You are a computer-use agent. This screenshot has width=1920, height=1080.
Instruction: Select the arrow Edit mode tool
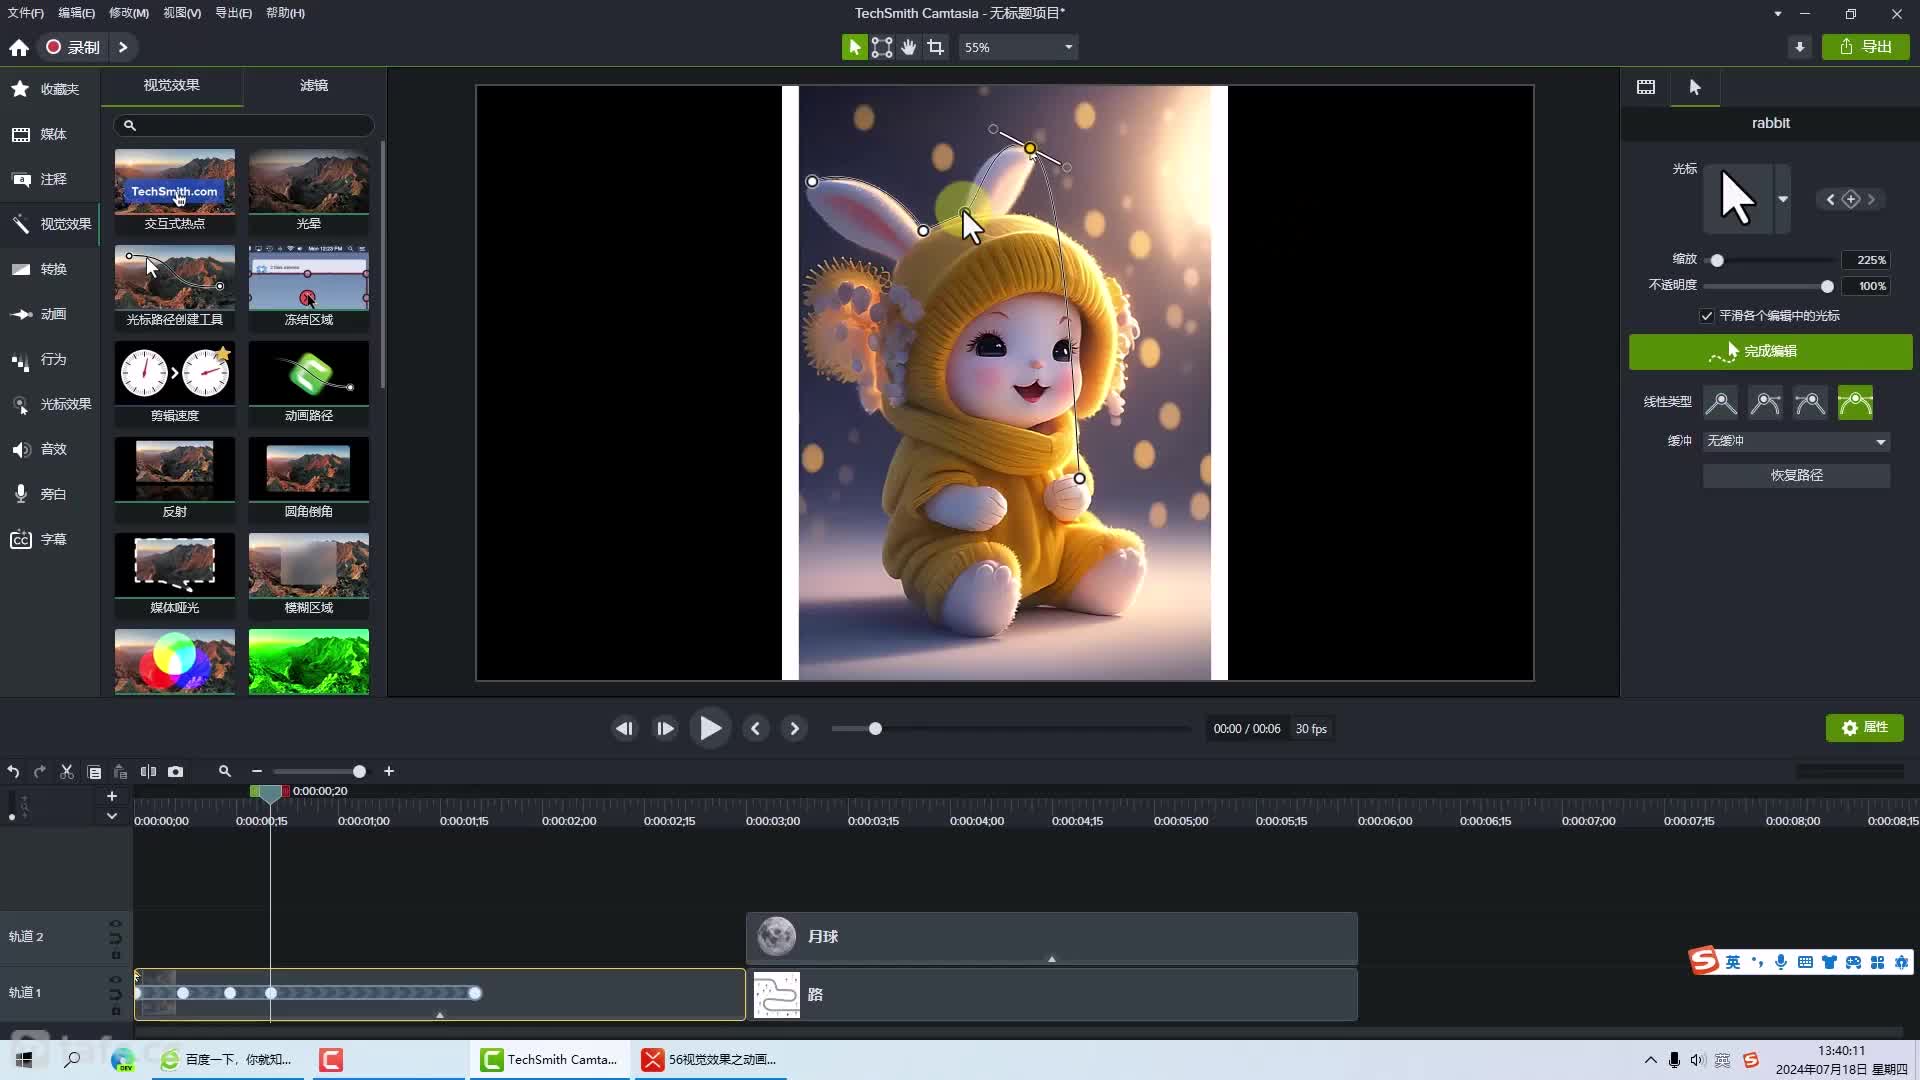click(x=854, y=47)
